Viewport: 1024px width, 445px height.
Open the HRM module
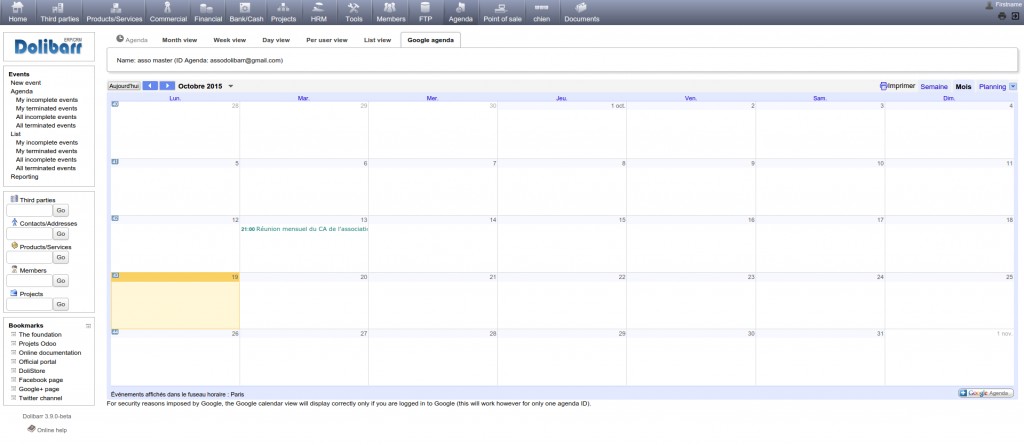coord(319,12)
